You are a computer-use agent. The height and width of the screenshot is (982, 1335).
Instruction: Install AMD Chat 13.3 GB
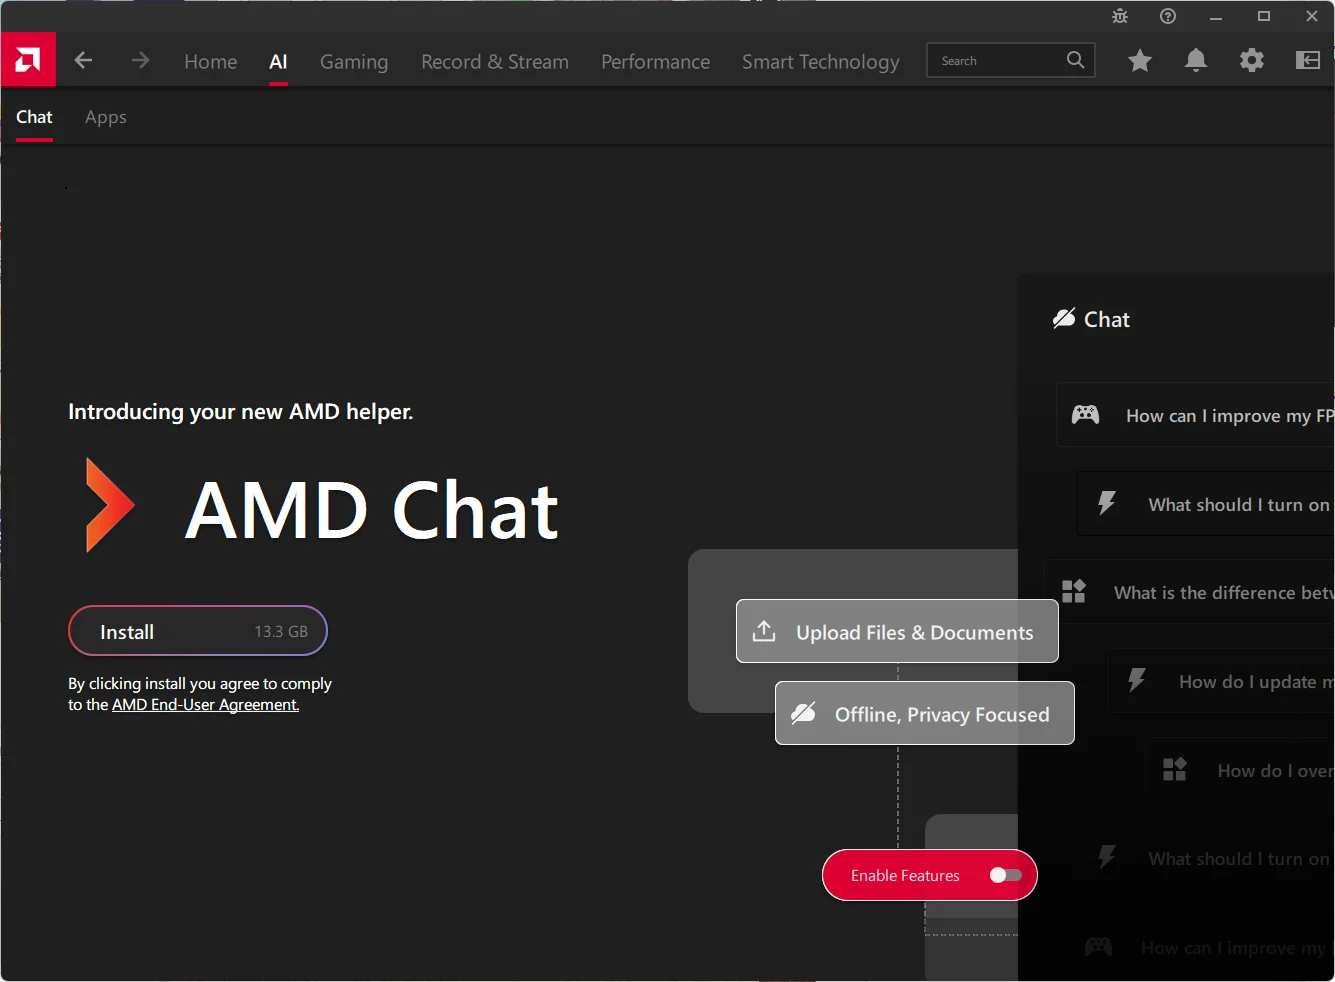tap(198, 631)
